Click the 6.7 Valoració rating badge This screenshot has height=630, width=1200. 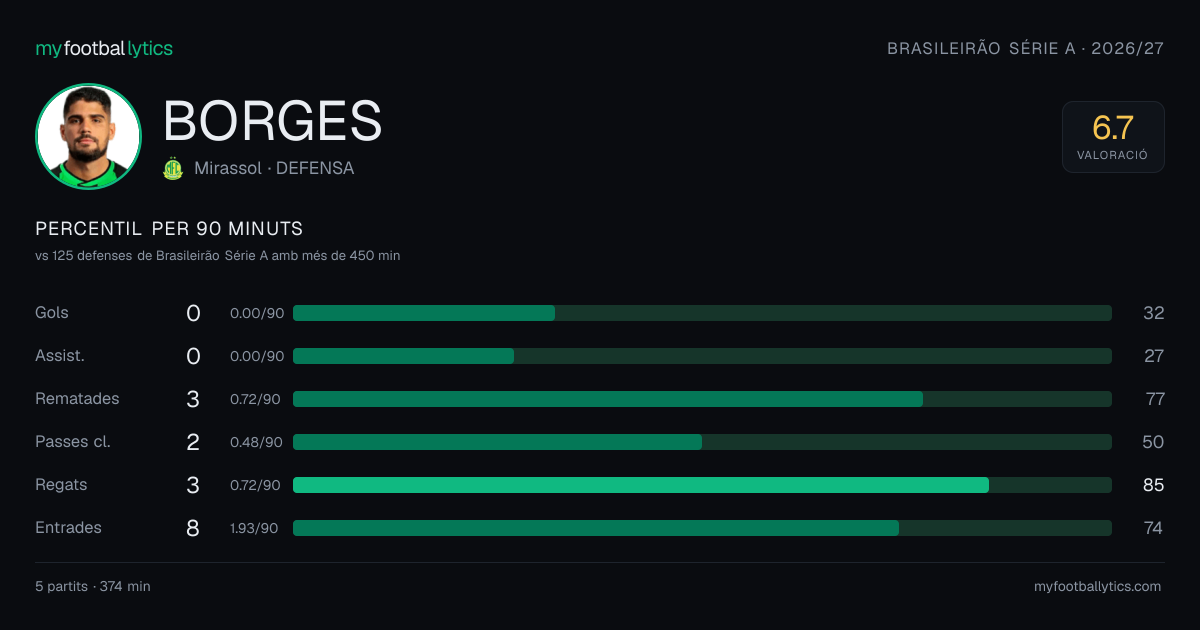coord(1113,137)
